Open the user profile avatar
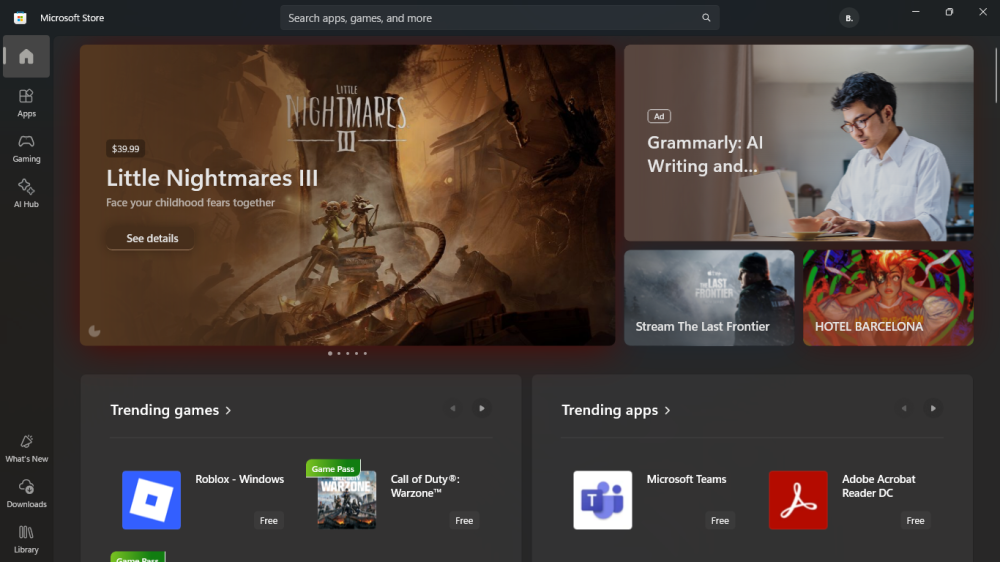The width and height of the screenshot is (1000, 562). (x=849, y=18)
